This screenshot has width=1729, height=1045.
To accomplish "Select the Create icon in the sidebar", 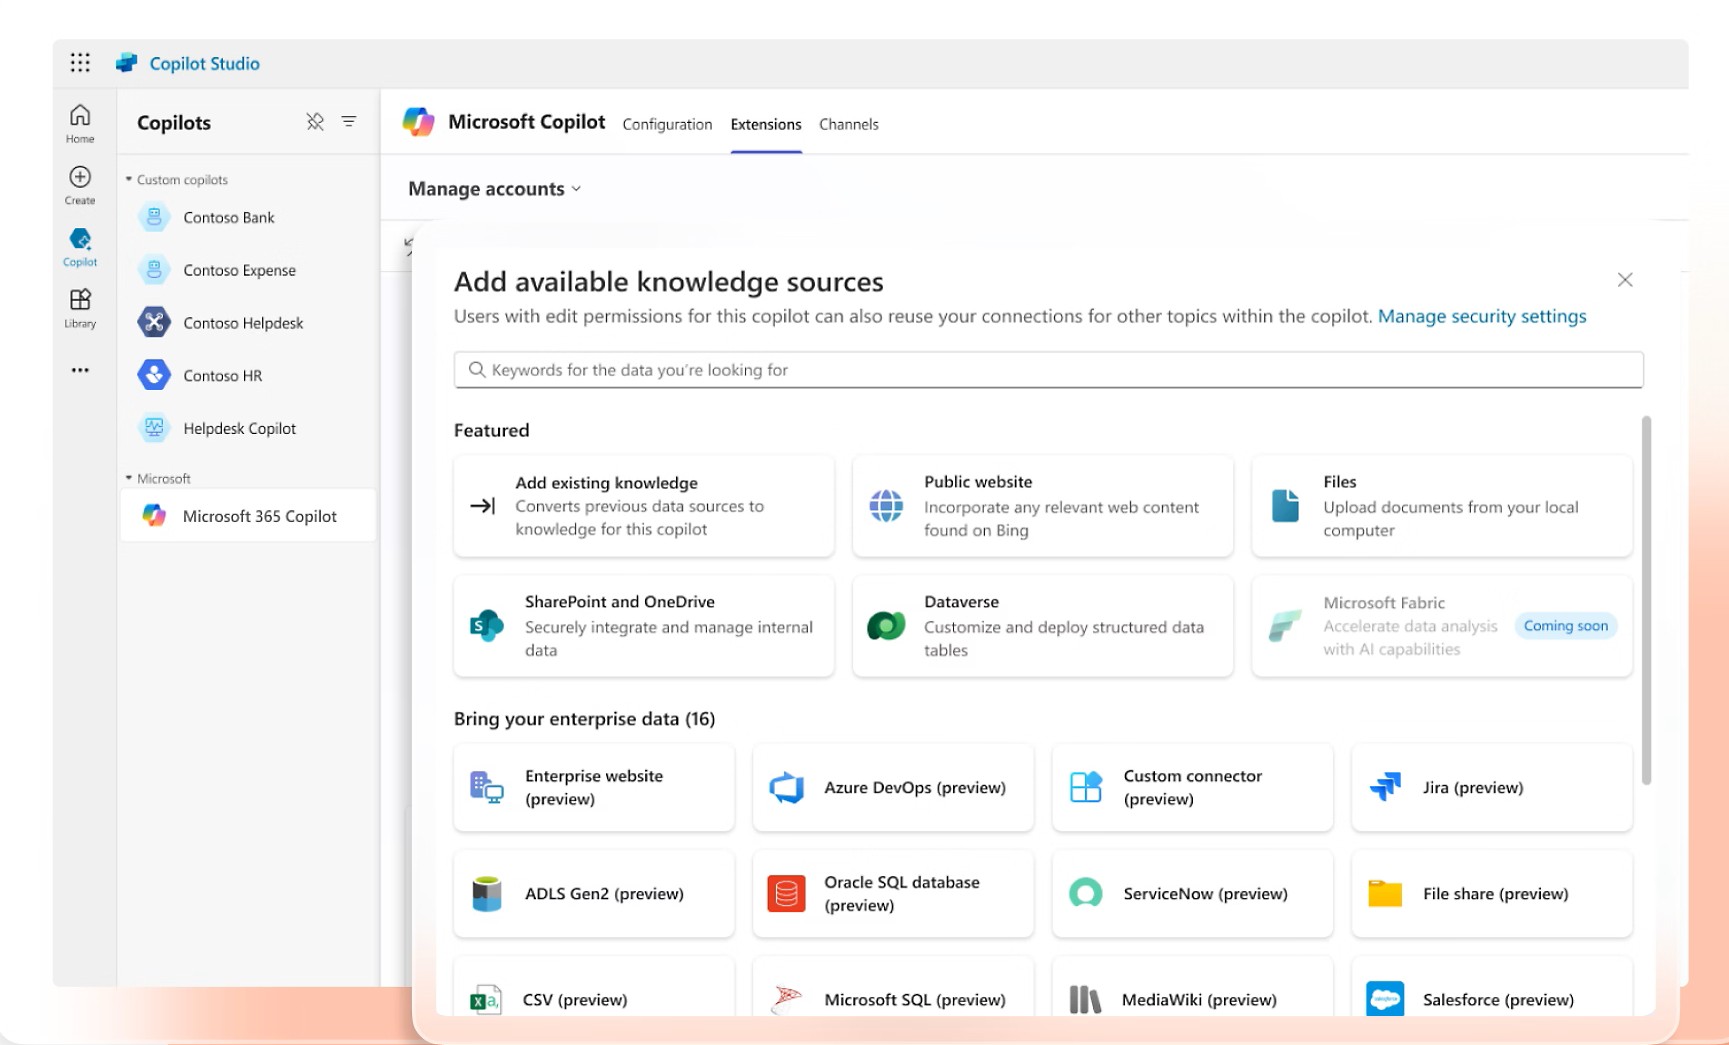I will tap(78, 184).
